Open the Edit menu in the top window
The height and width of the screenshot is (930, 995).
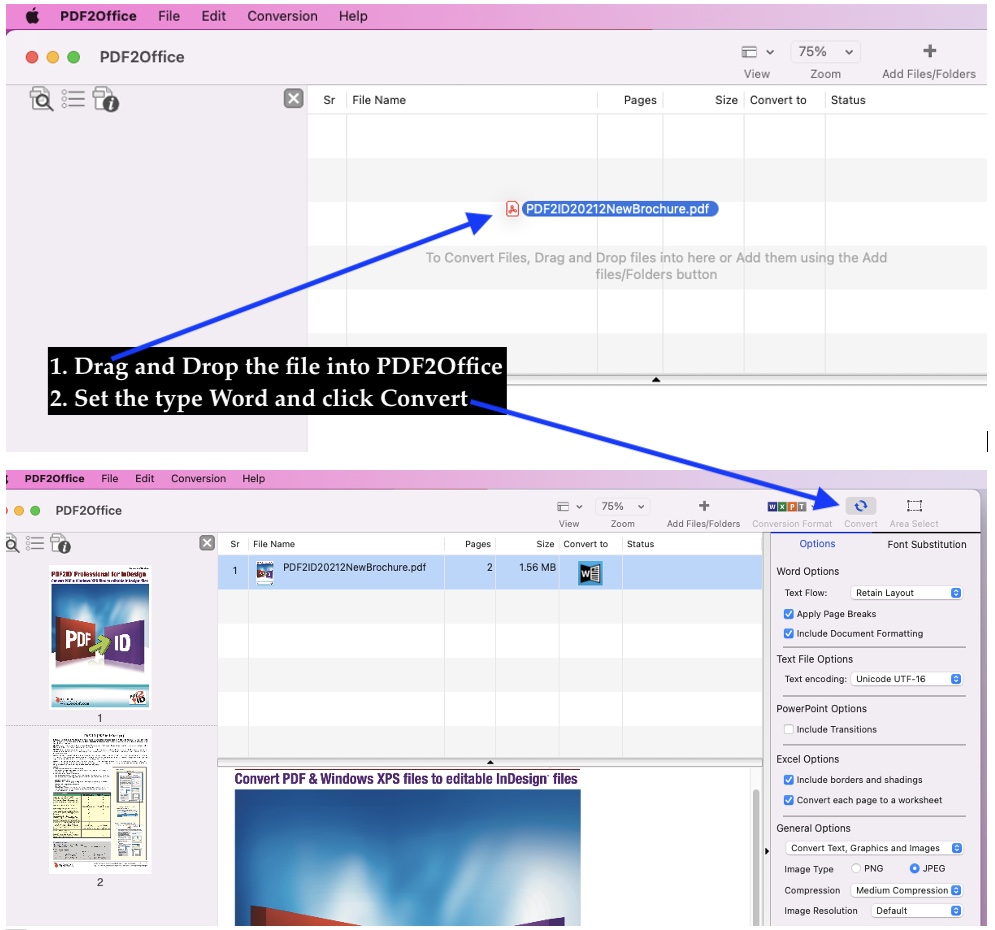tap(213, 16)
